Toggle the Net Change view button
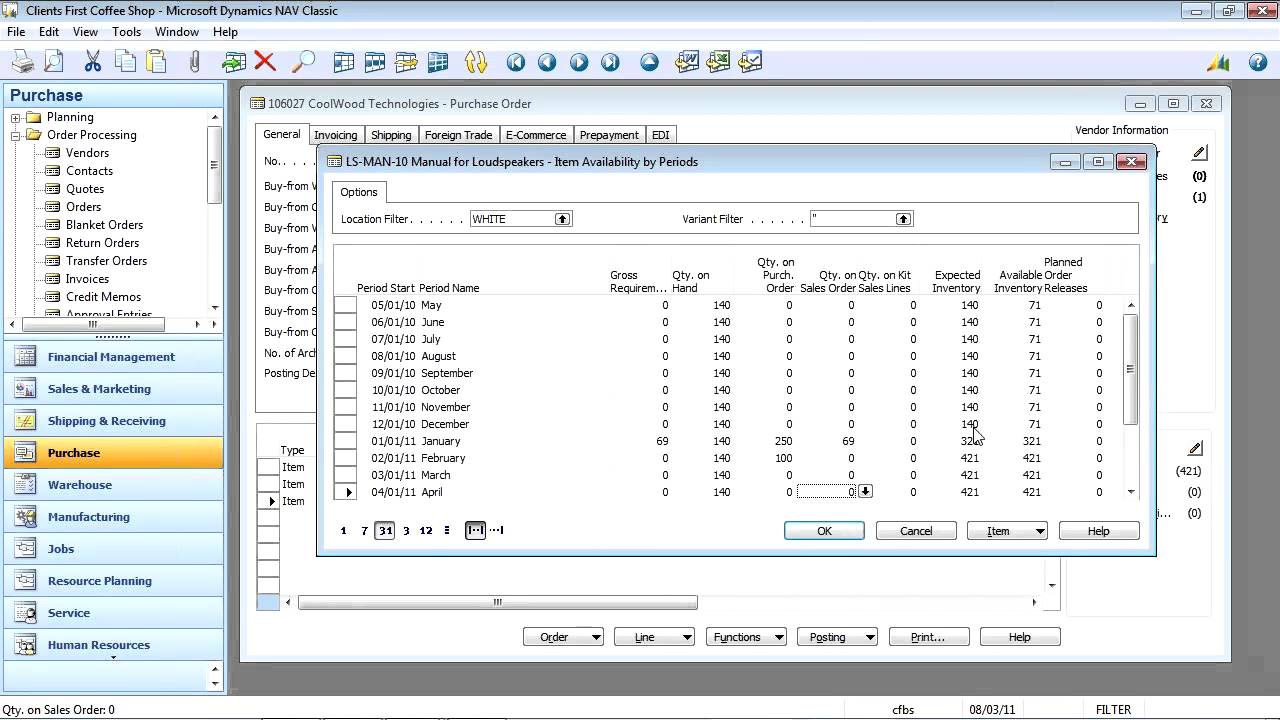Screen dimensions: 1280x720 coord(476,531)
